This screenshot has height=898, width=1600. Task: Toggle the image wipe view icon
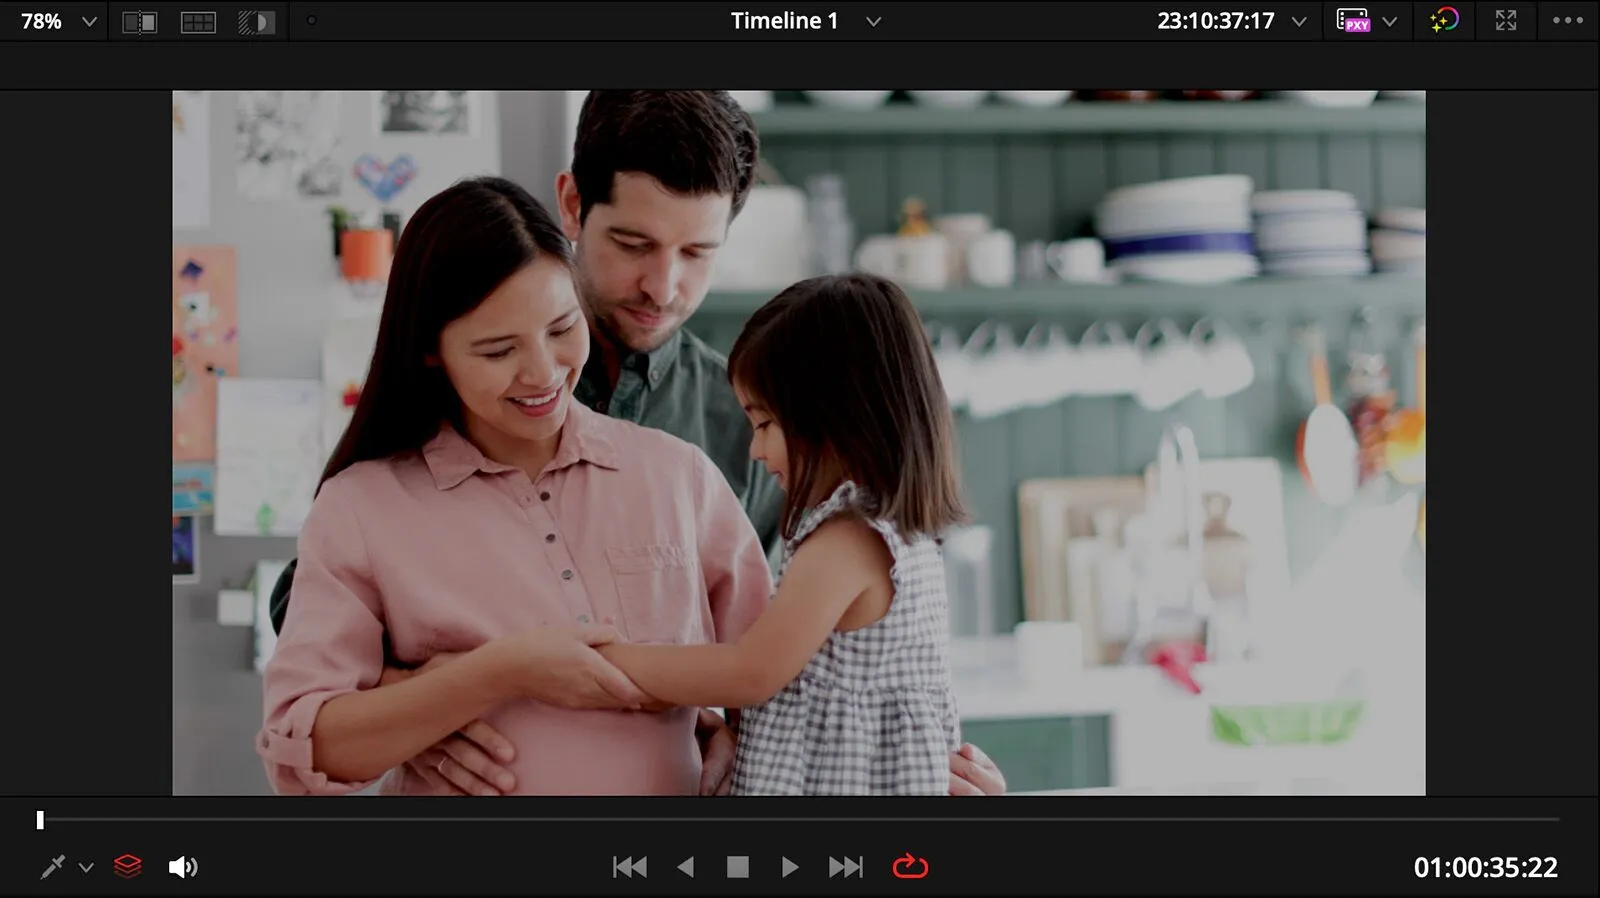point(139,22)
